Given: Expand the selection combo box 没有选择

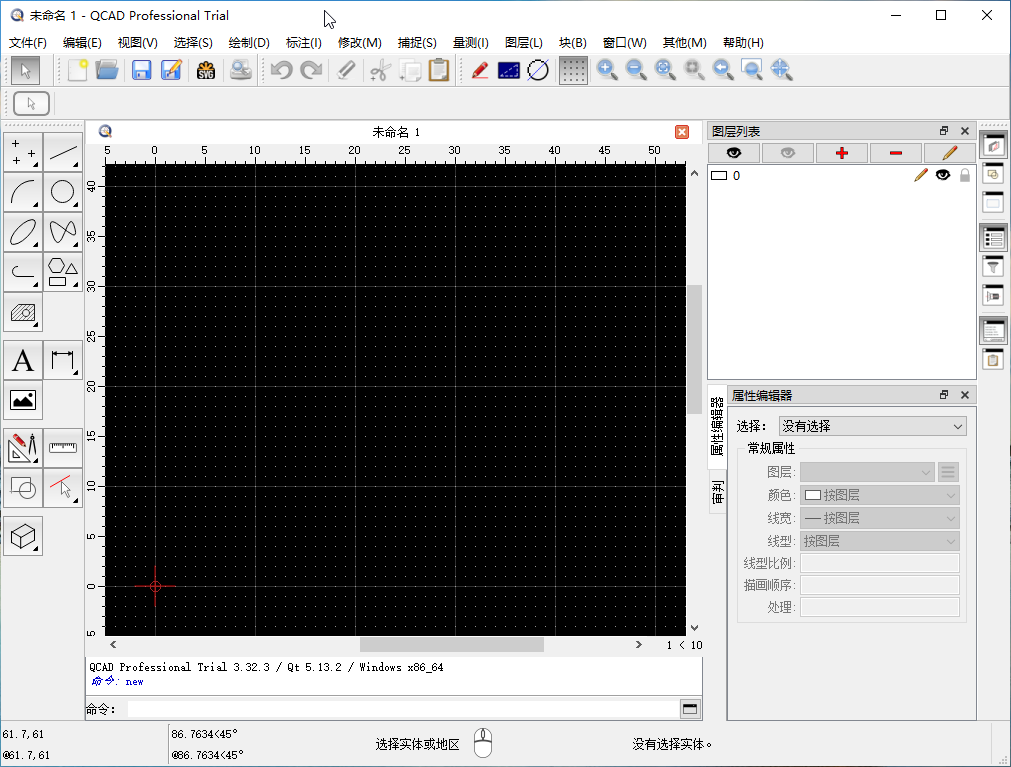Looking at the screenshot, I should click(873, 426).
